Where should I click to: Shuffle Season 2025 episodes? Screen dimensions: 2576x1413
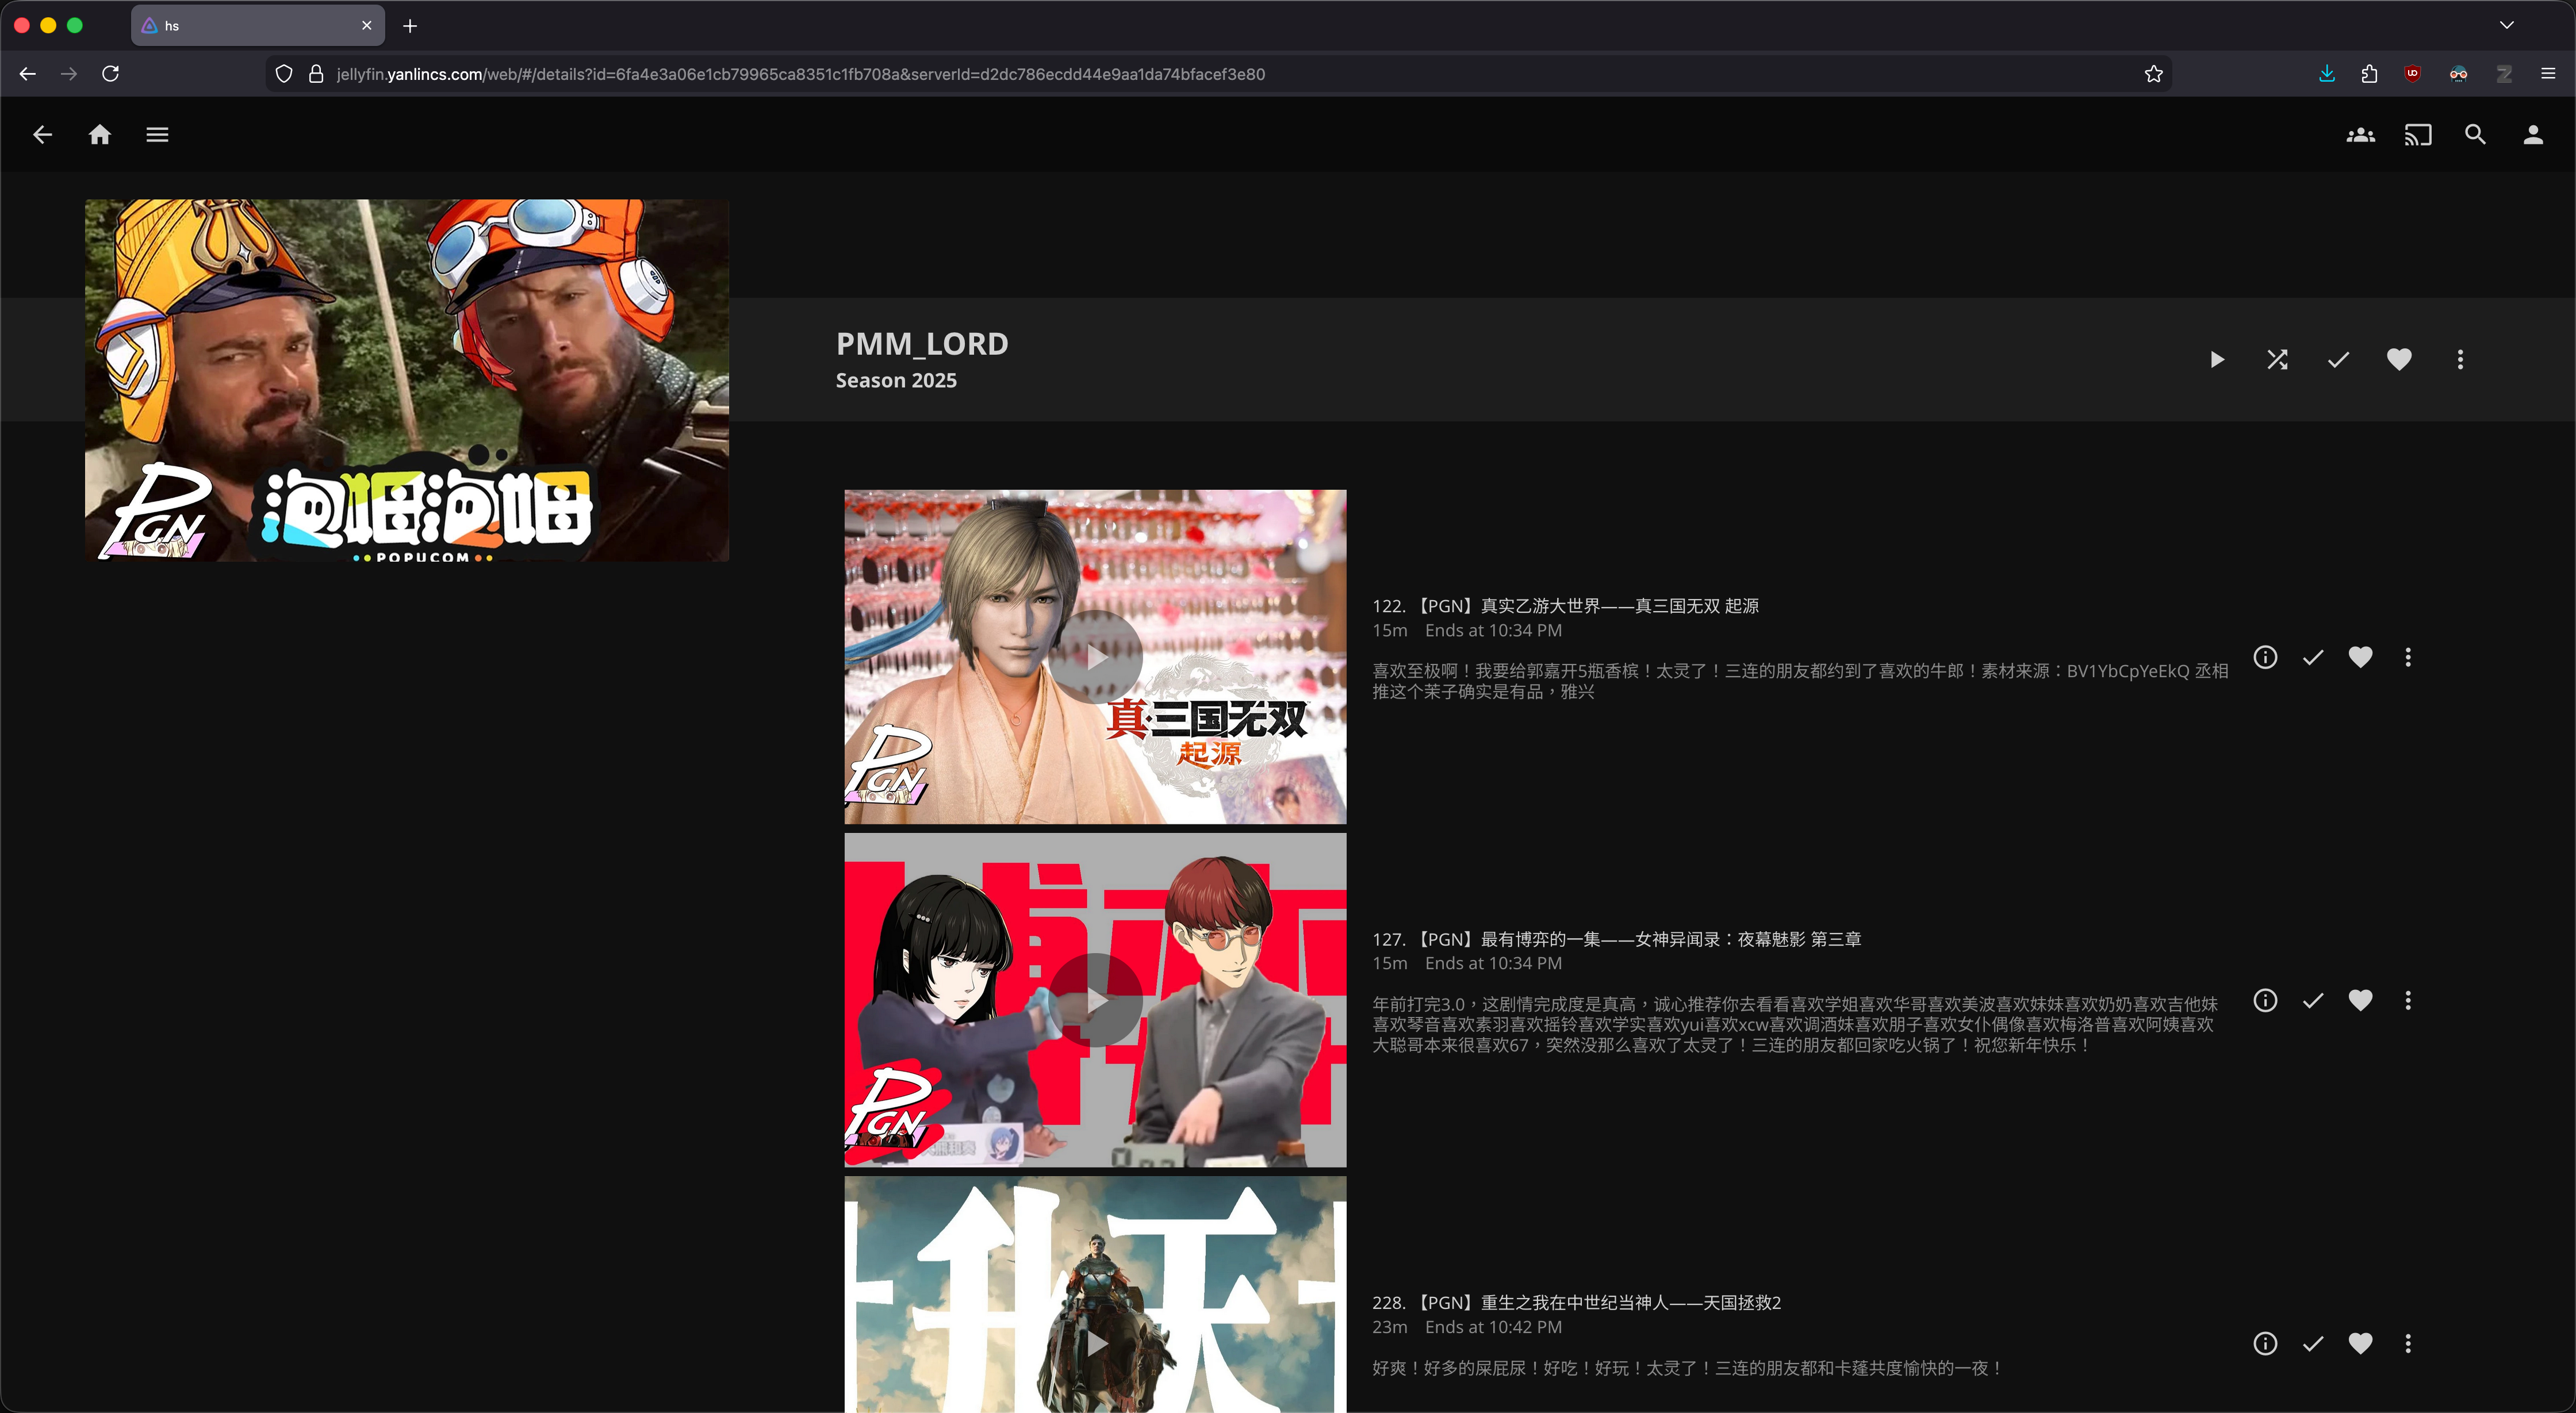[x=2277, y=360]
